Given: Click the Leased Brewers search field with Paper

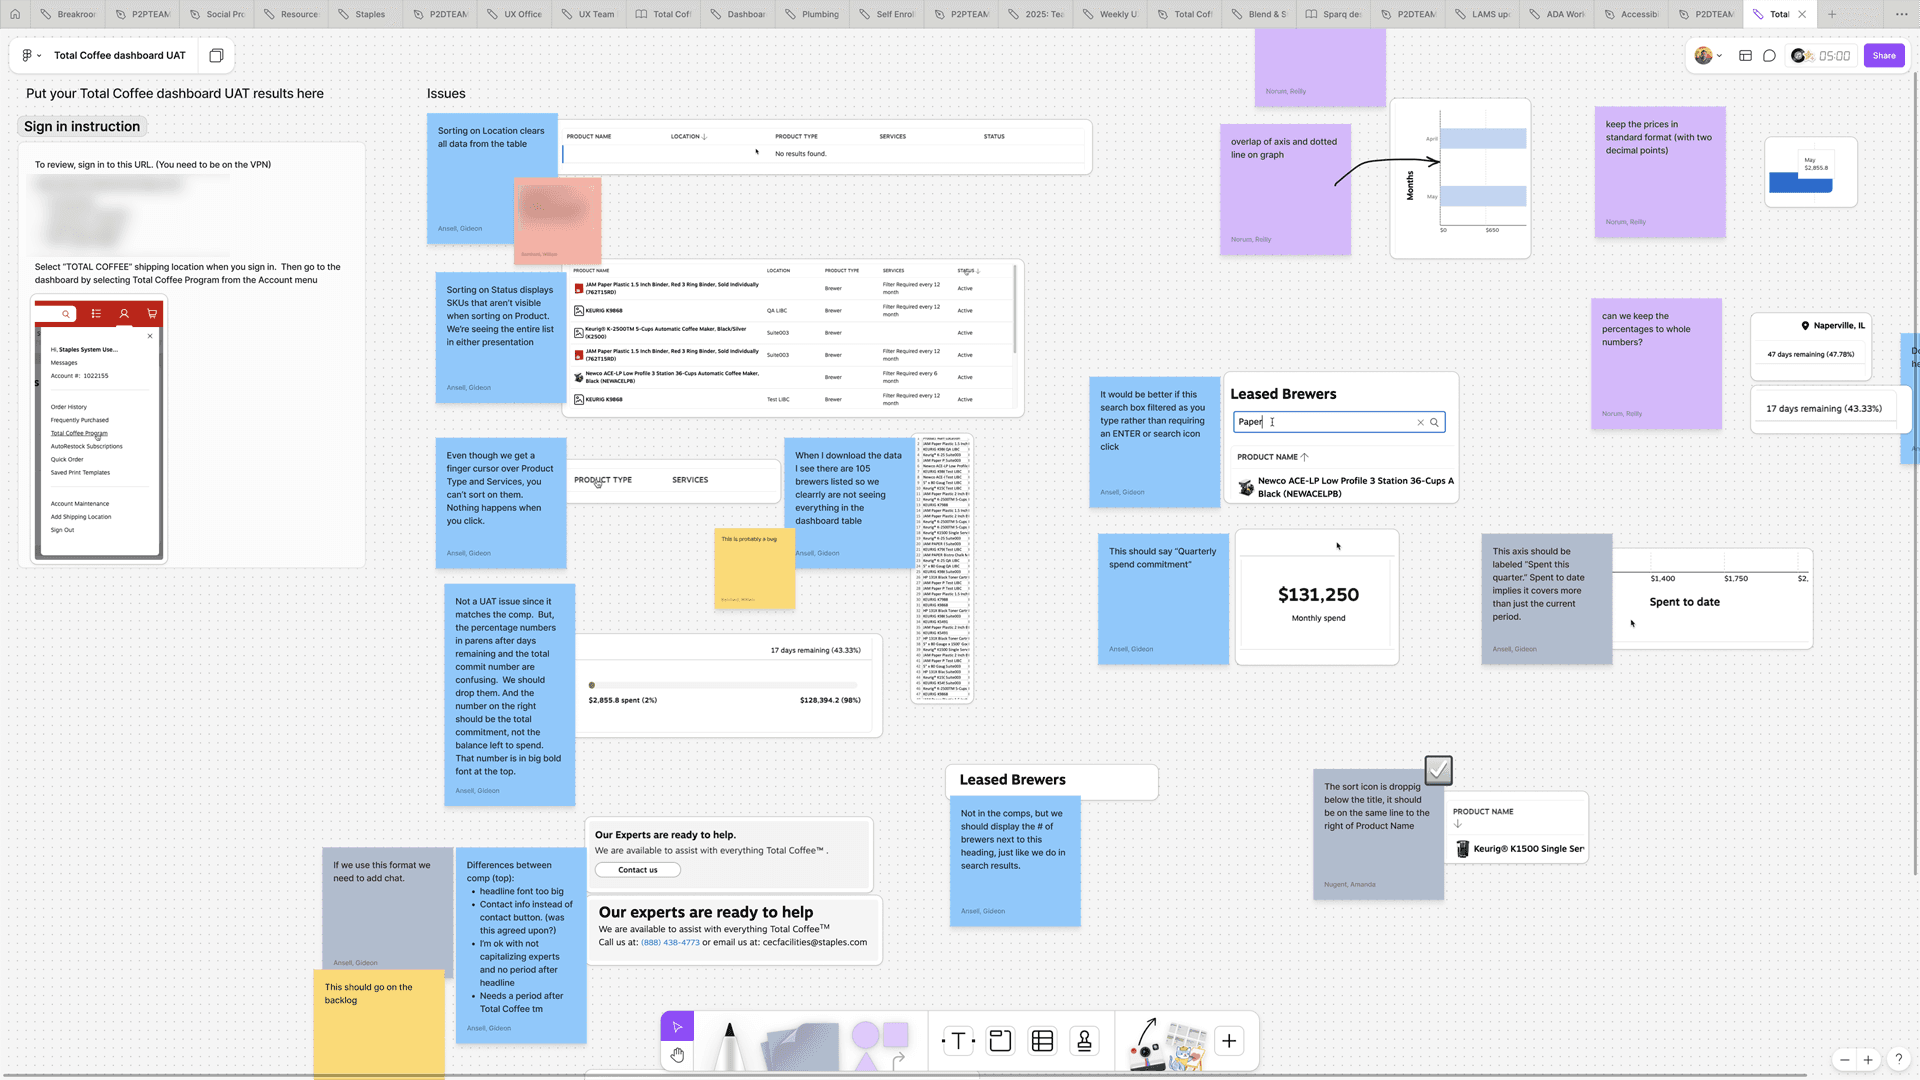Looking at the screenshot, I should (1339, 422).
